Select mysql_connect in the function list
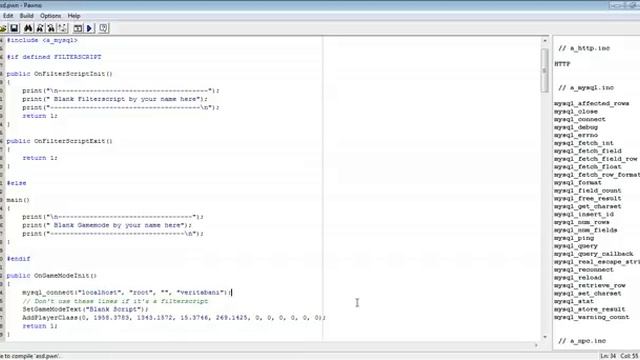The width and height of the screenshot is (640, 360). click(580, 120)
